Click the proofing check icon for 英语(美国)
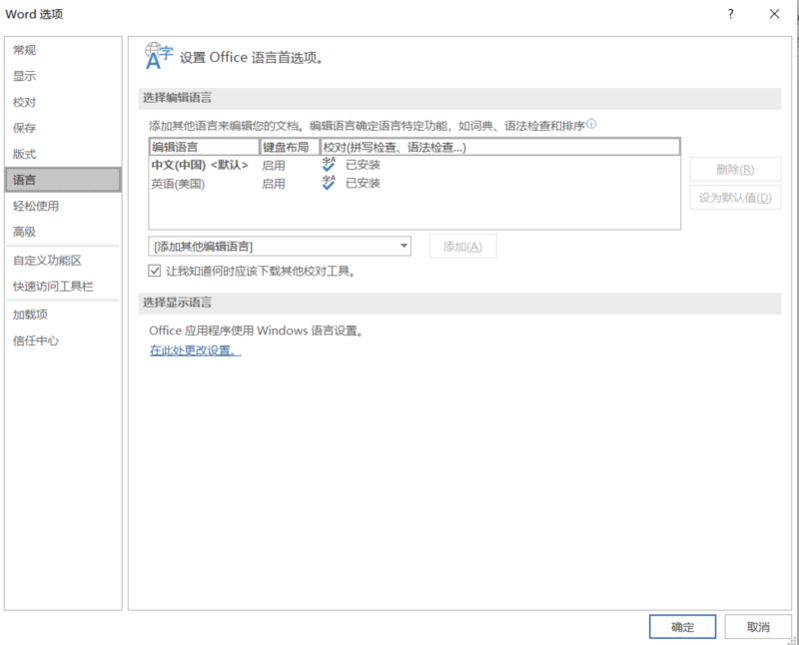This screenshot has width=799, height=645. (x=329, y=183)
